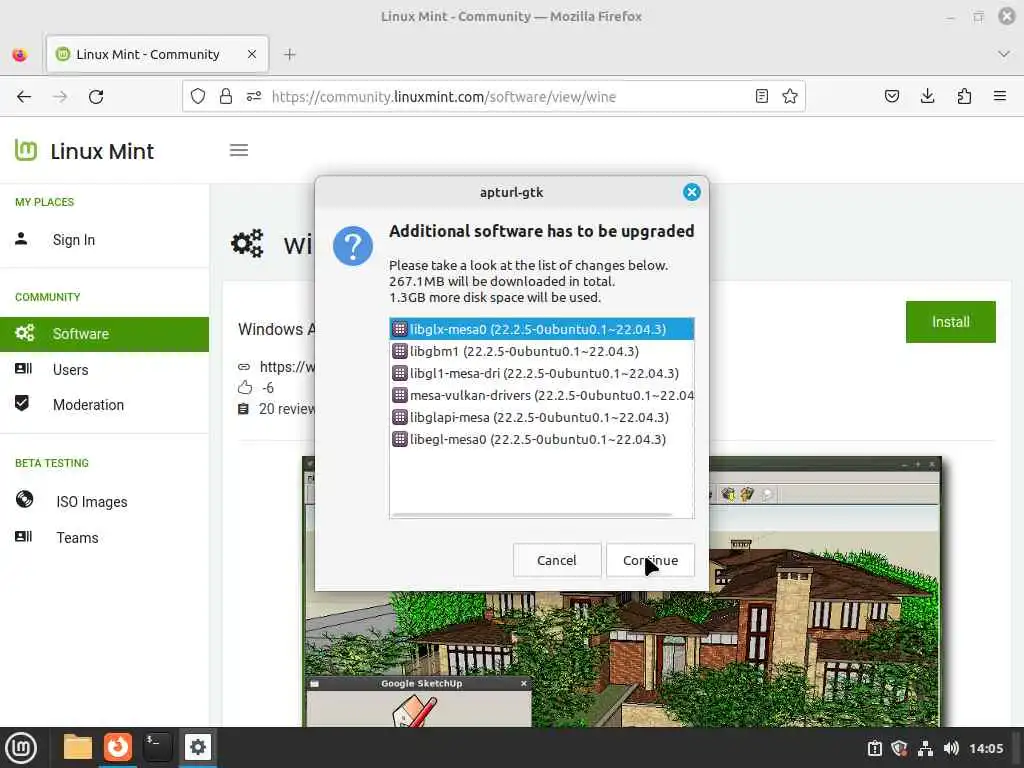
Task: Reload the current page
Action: 96,97
